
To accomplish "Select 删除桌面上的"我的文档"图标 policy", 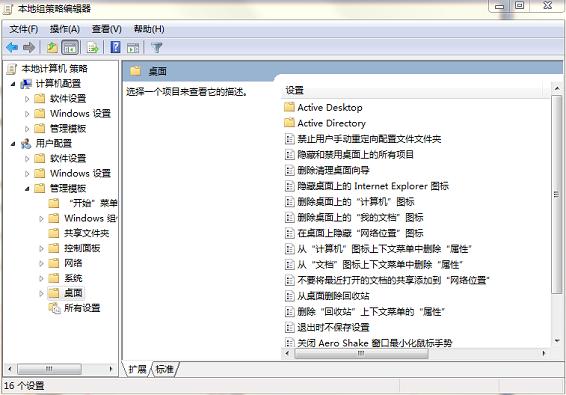I will (360, 217).
